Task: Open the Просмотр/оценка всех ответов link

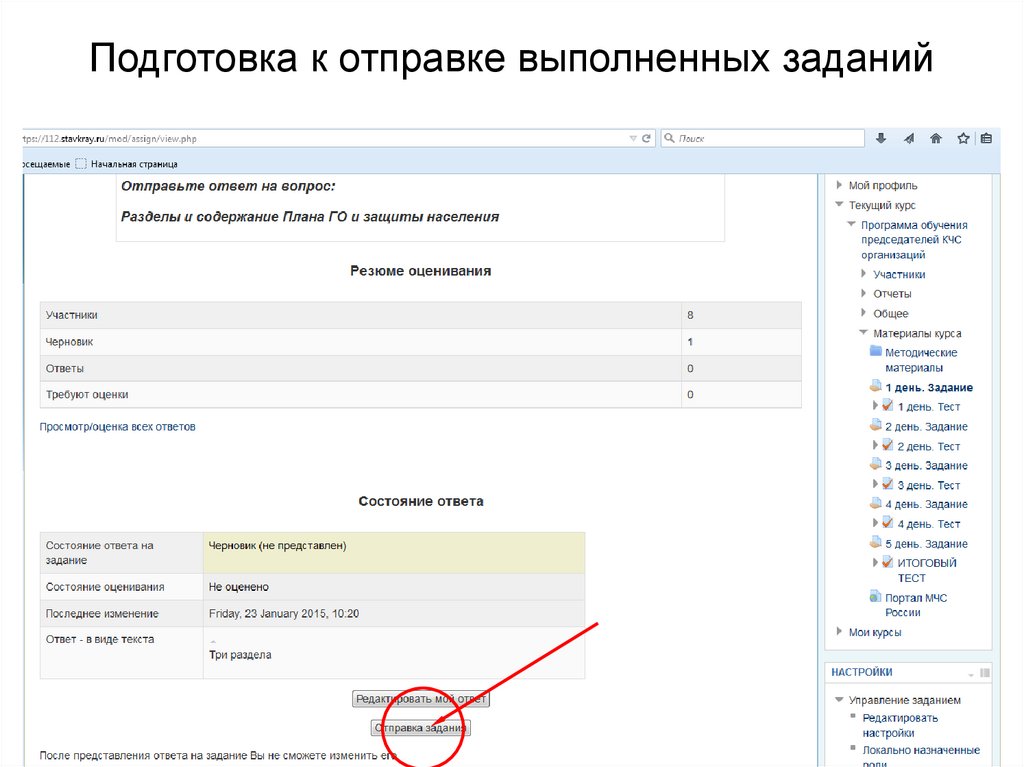Action: [118, 427]
